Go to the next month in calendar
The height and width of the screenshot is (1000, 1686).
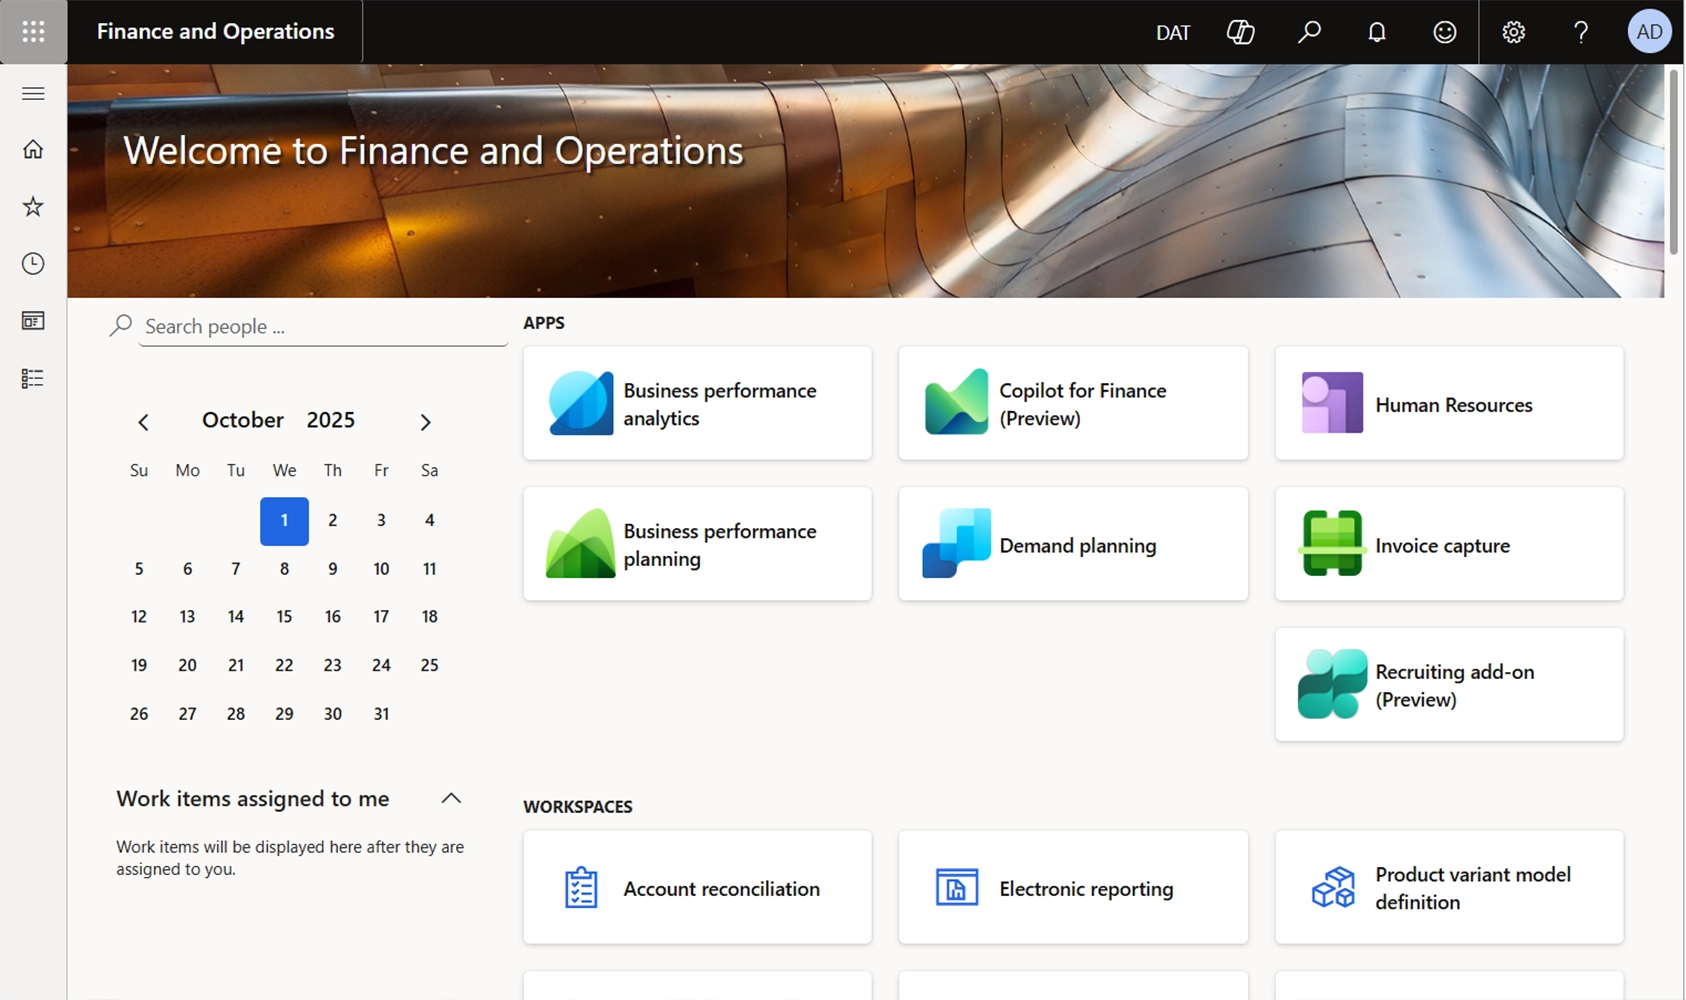click(425, 422)
